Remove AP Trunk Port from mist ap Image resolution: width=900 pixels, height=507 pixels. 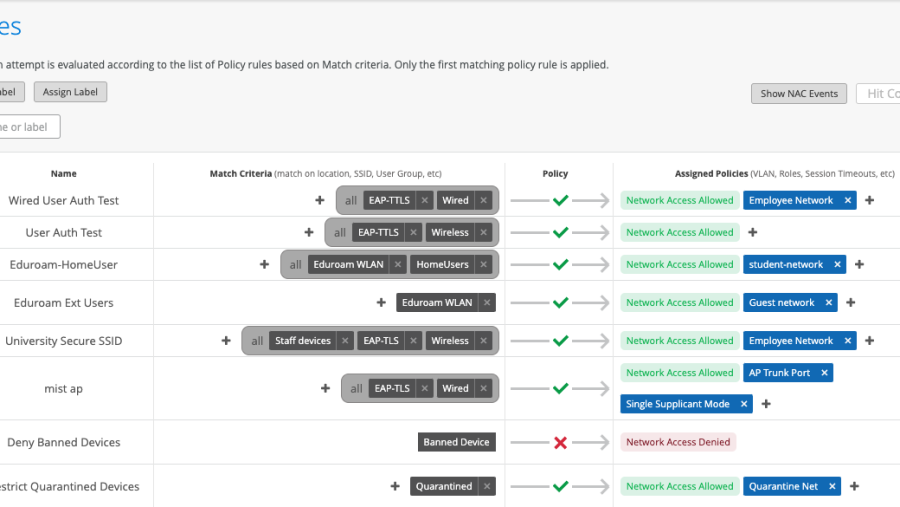pos(824,372)
